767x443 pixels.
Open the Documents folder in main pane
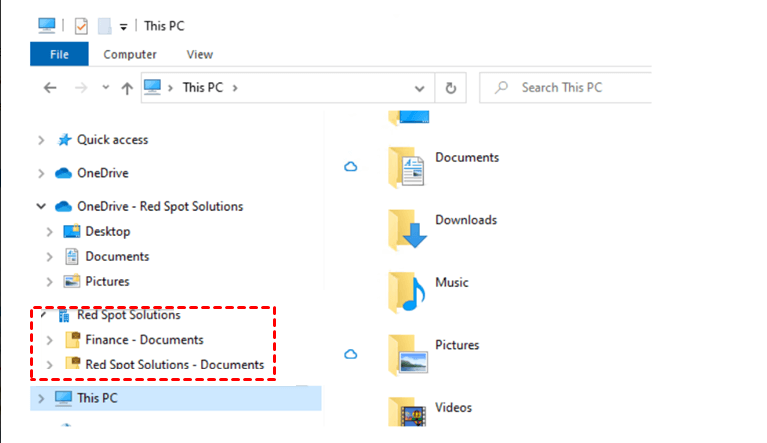pos(406,167)
